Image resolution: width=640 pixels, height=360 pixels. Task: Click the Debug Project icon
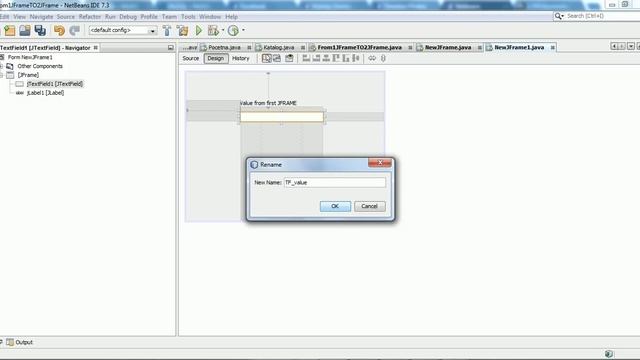213,31
